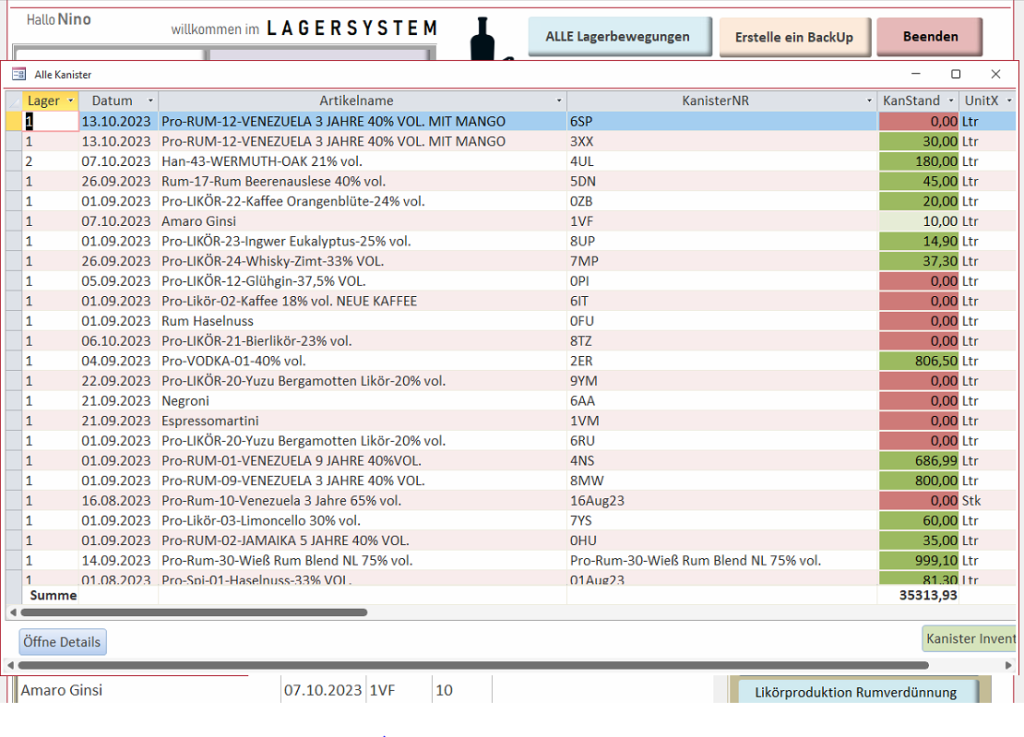Click Amaro Ginsi cell in datasheet
This screenshot has height=737, width=1024.
[x=362, y=221]
